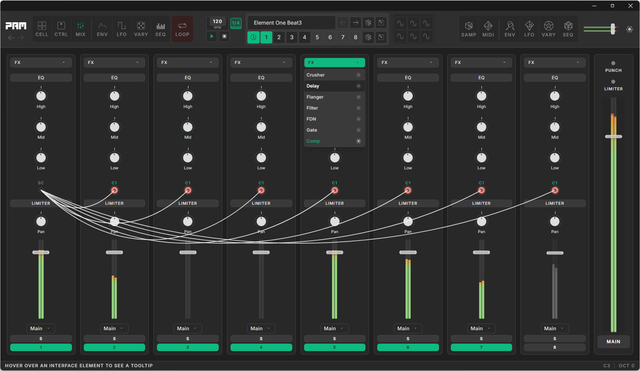
Task: Open channel 1 Main output dropdown
Action: [x=40, y=328]
